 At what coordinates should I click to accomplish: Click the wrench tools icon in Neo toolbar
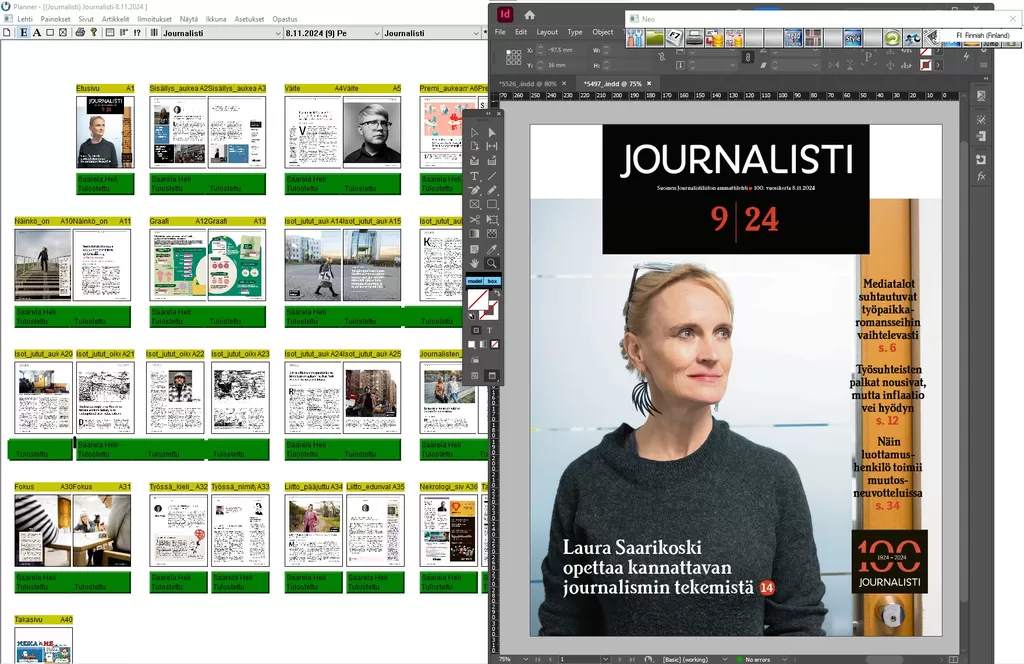tap(635, 38)
